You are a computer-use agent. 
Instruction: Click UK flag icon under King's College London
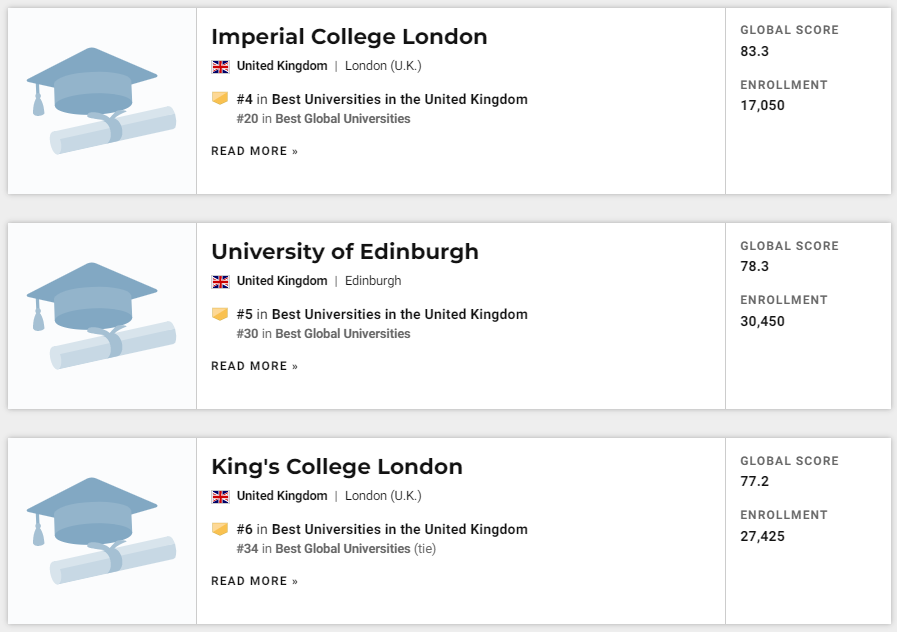[x=221, y=497]
